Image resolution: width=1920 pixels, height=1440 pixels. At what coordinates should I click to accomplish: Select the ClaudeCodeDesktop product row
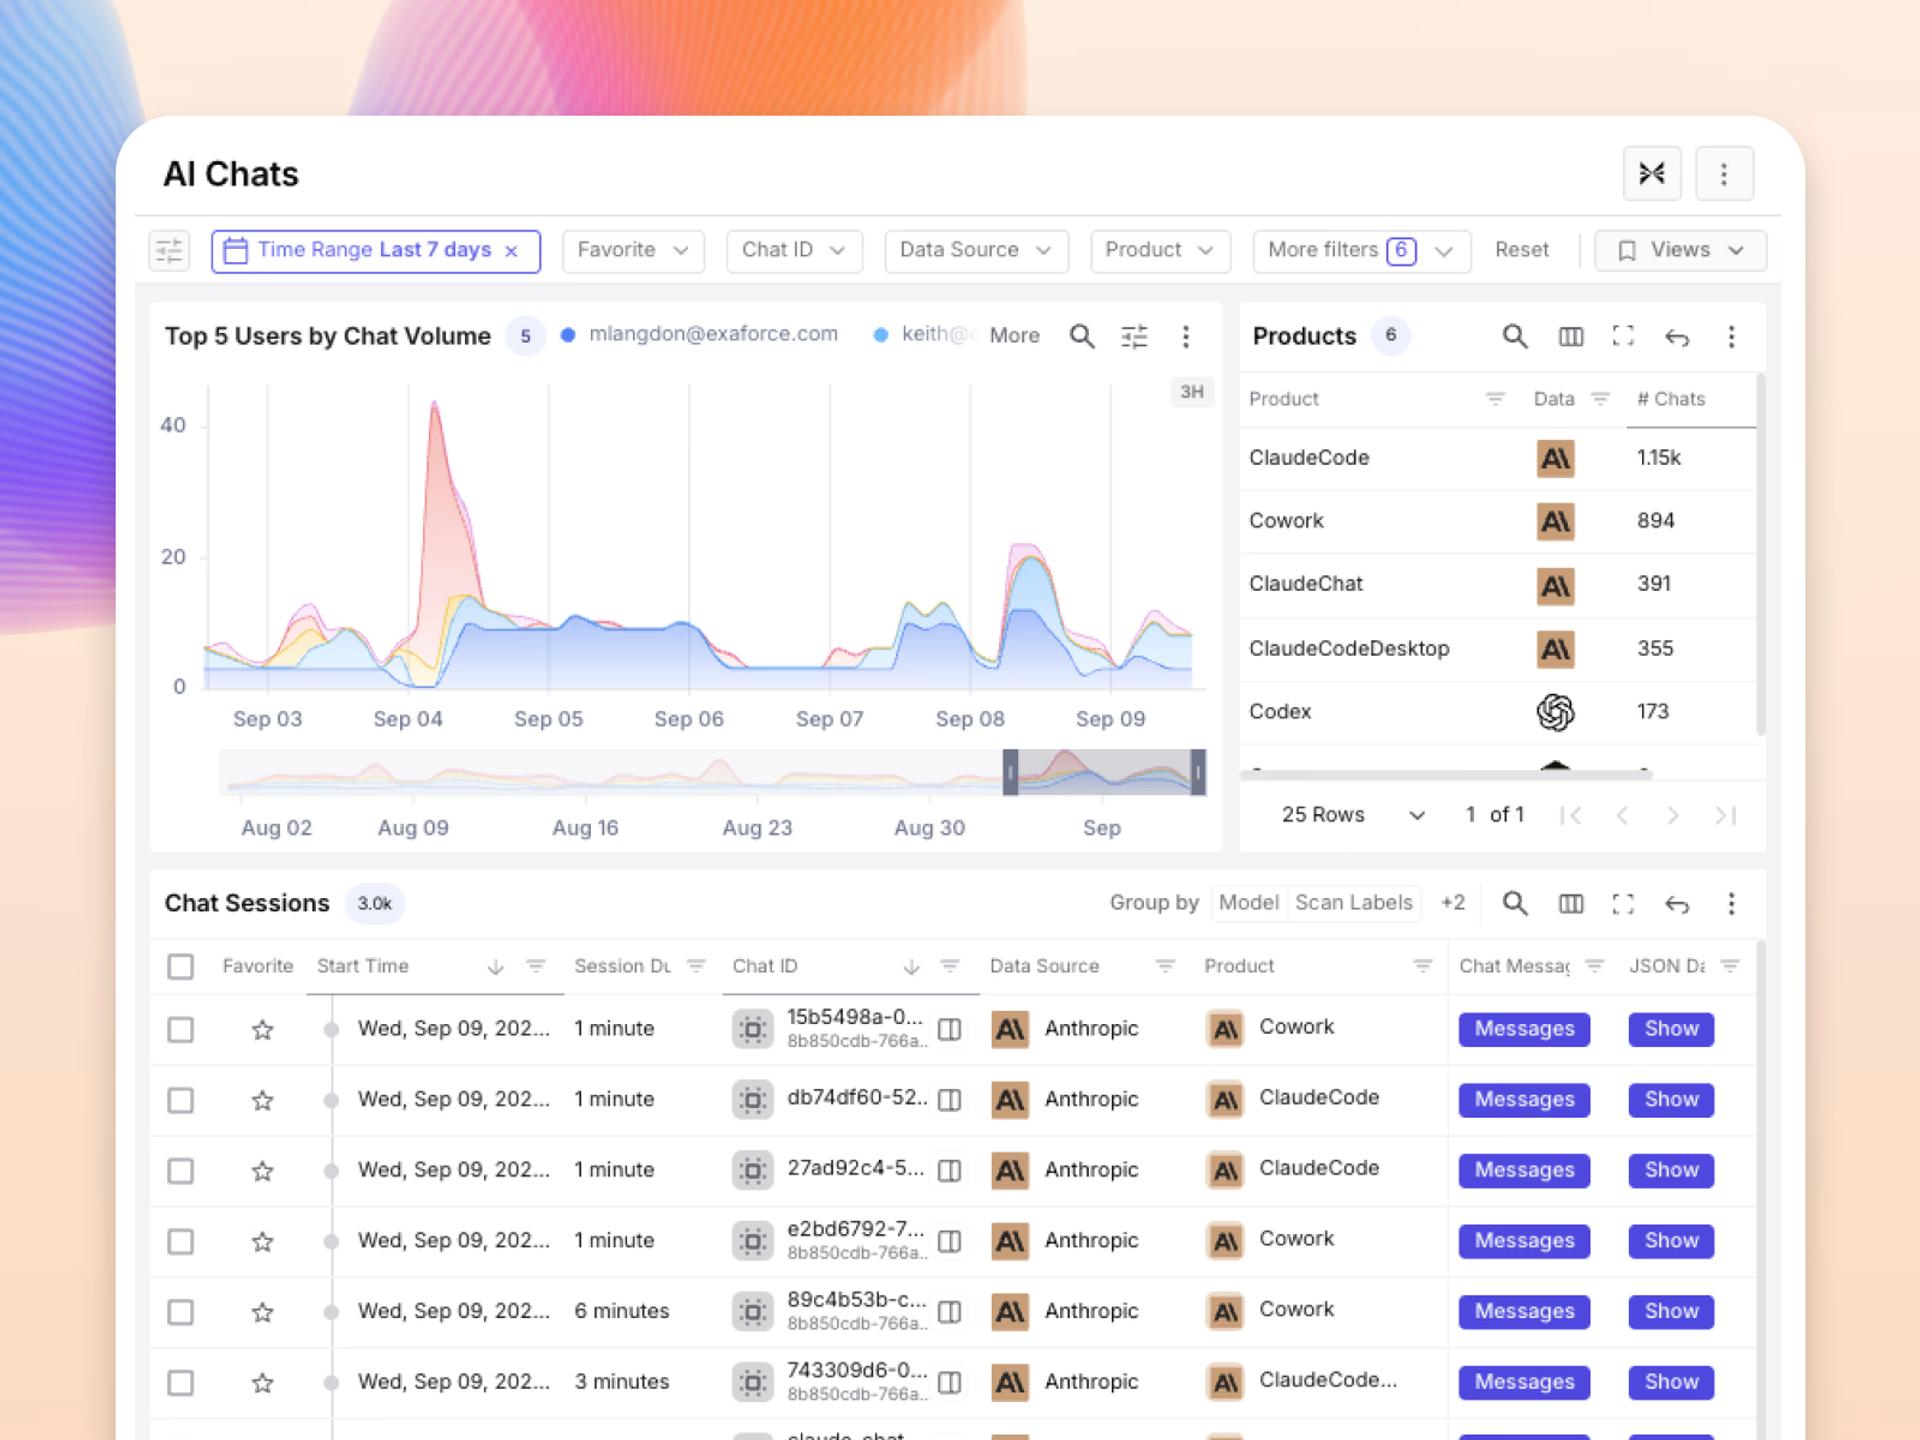click(1497, 649)
